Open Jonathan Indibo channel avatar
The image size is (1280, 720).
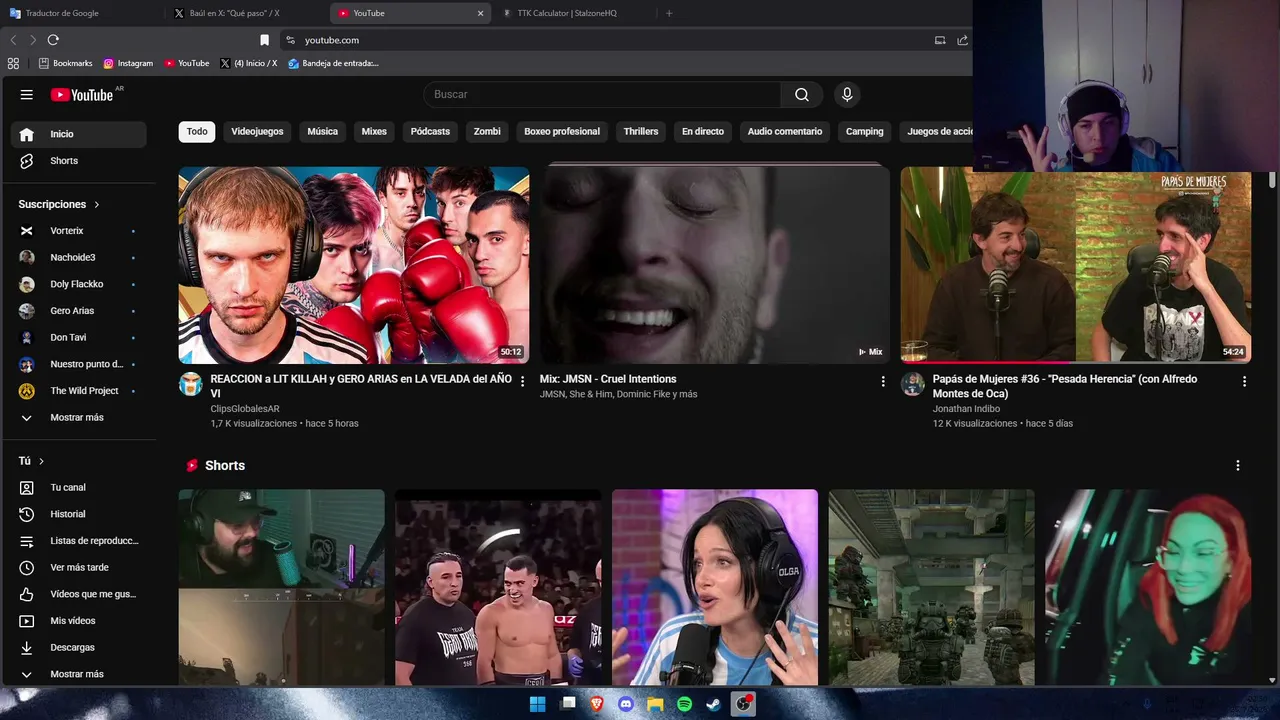point(912,385)
